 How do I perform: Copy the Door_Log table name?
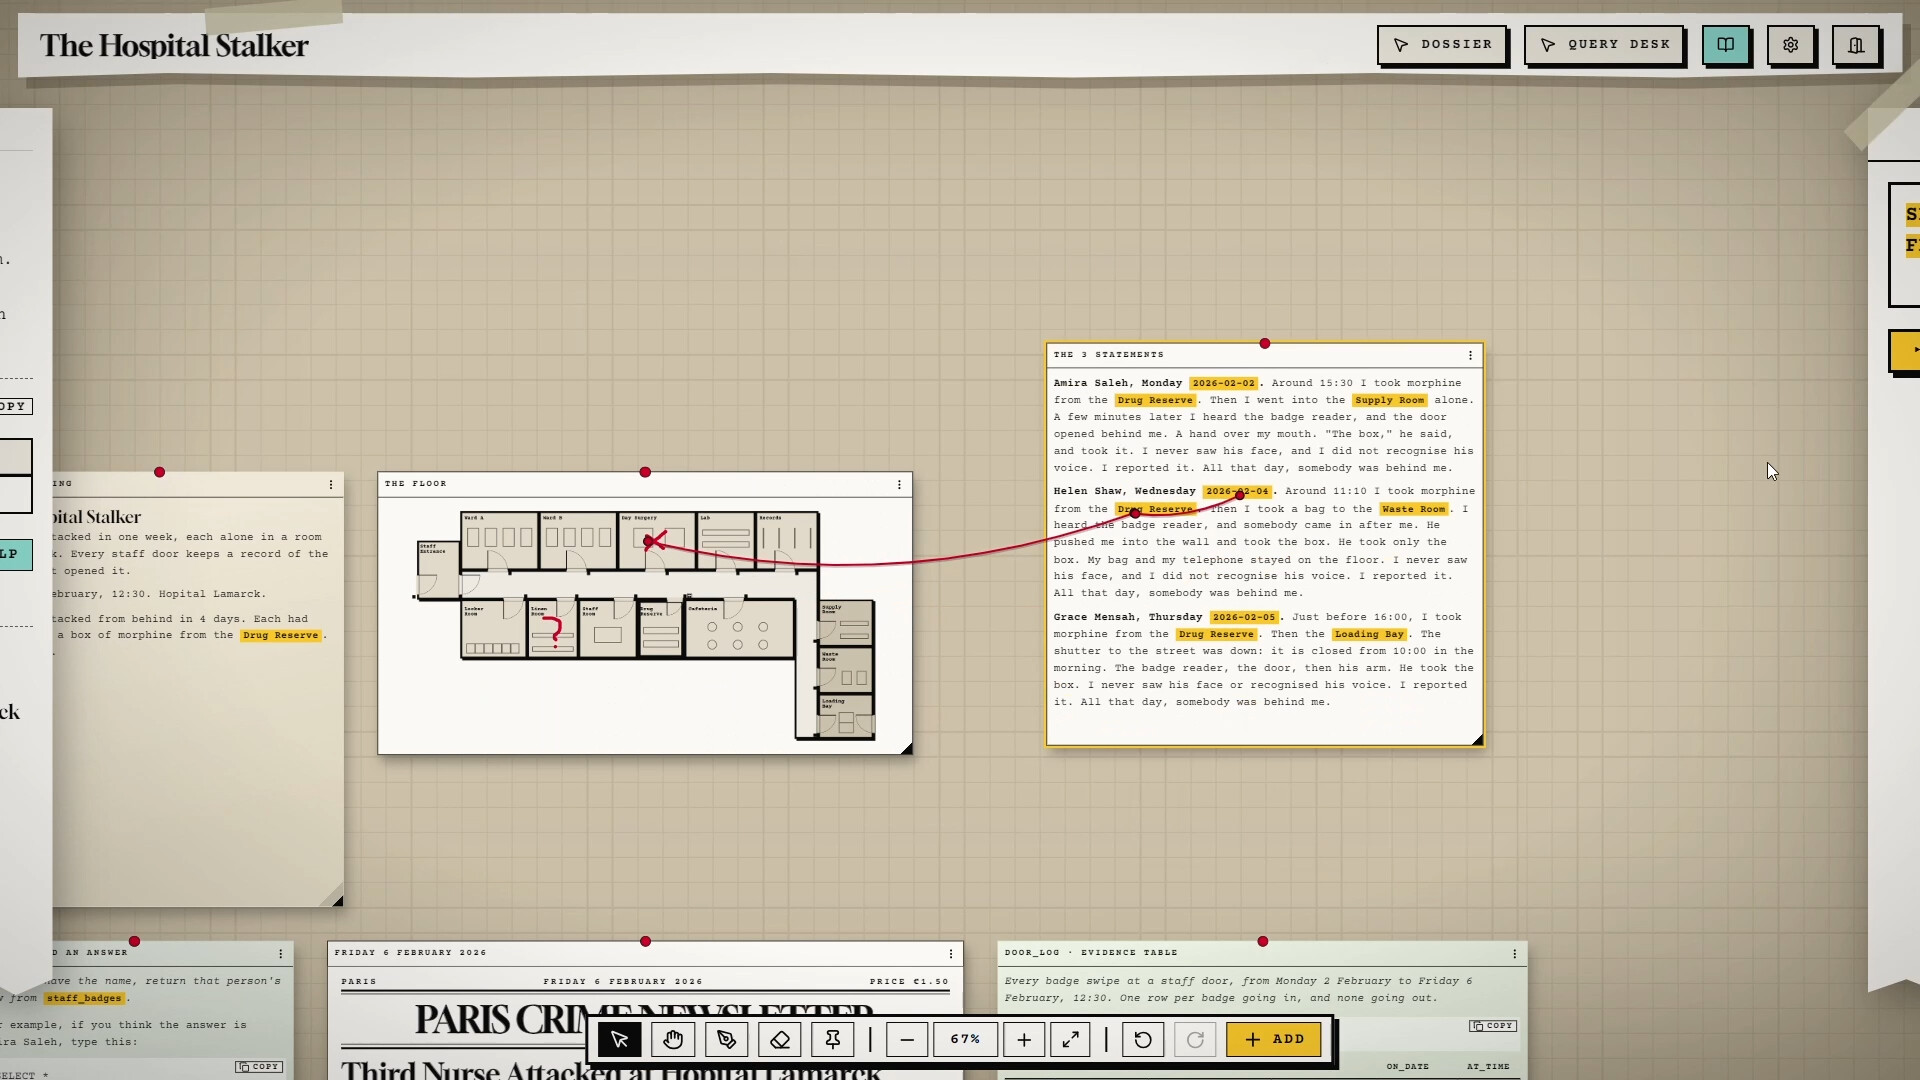coord(1493,1026)
